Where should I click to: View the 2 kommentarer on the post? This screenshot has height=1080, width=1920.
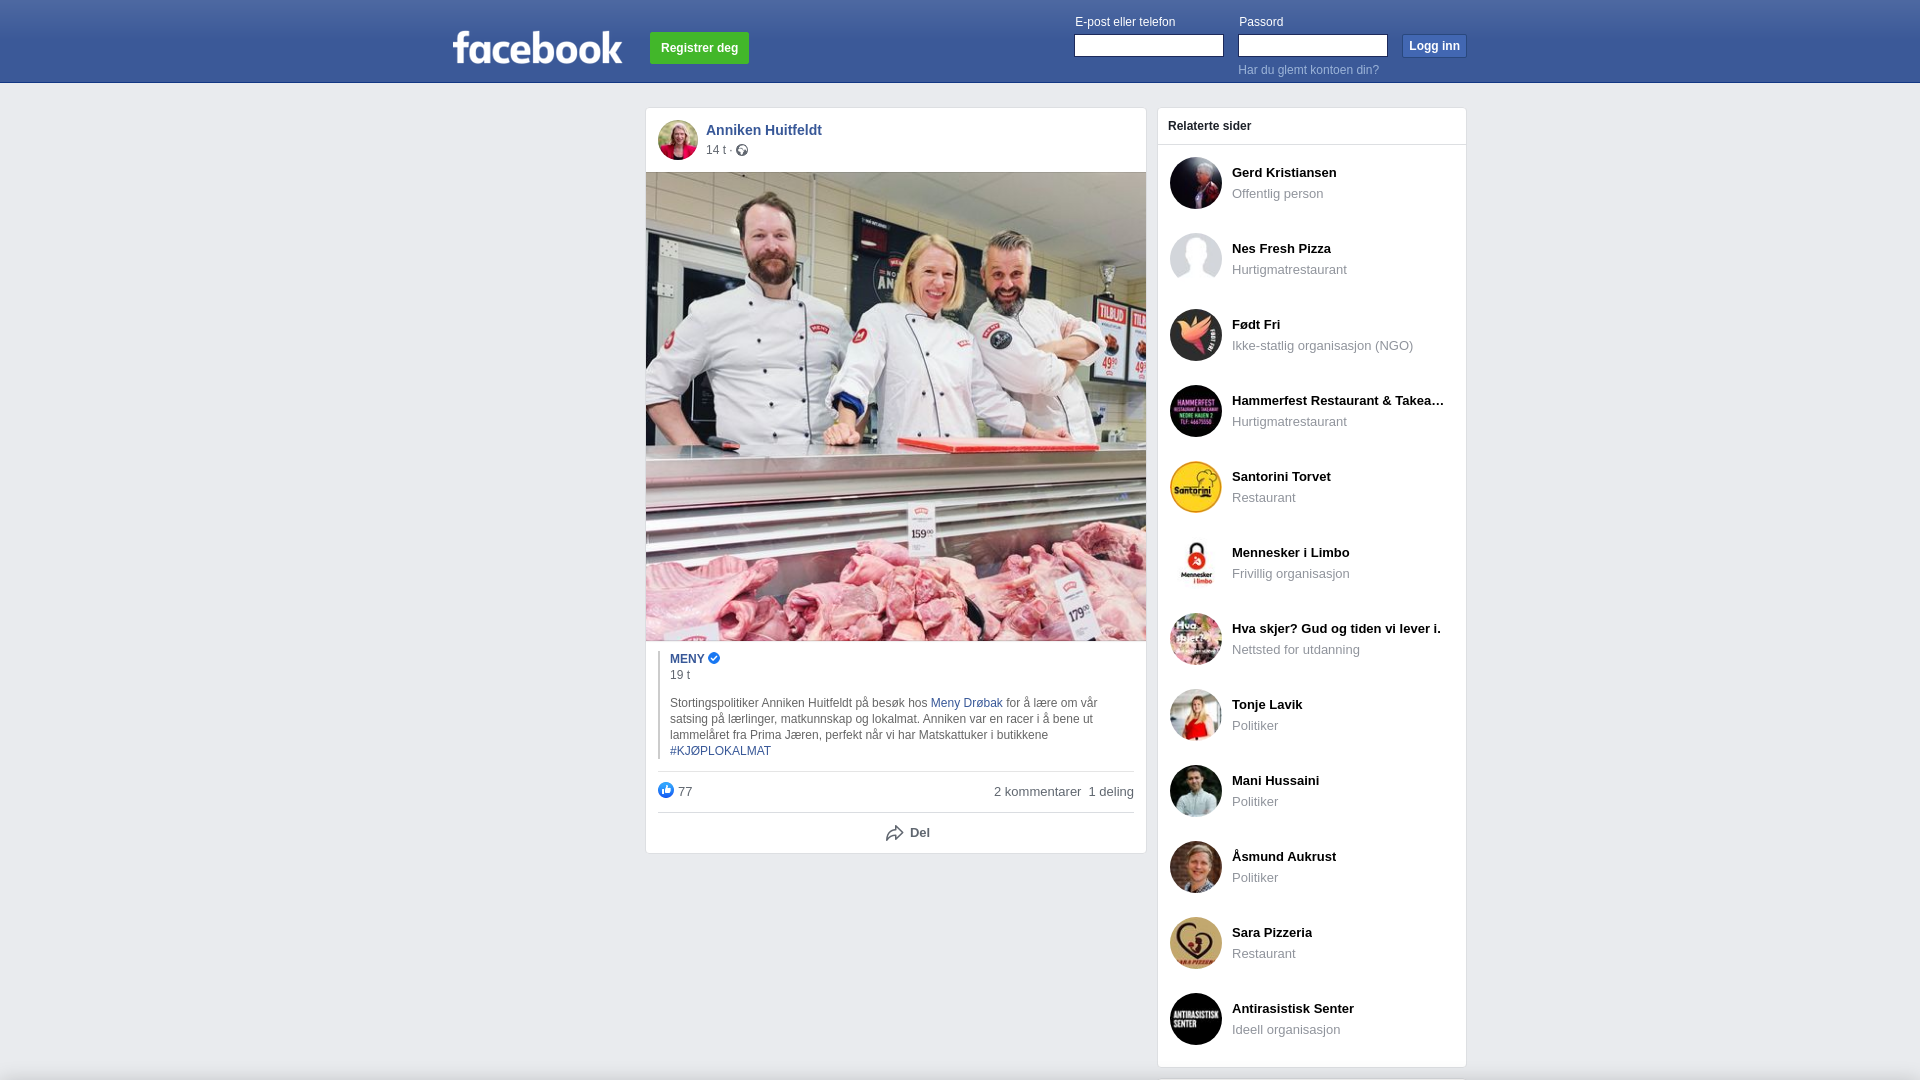pos(1037,792)
